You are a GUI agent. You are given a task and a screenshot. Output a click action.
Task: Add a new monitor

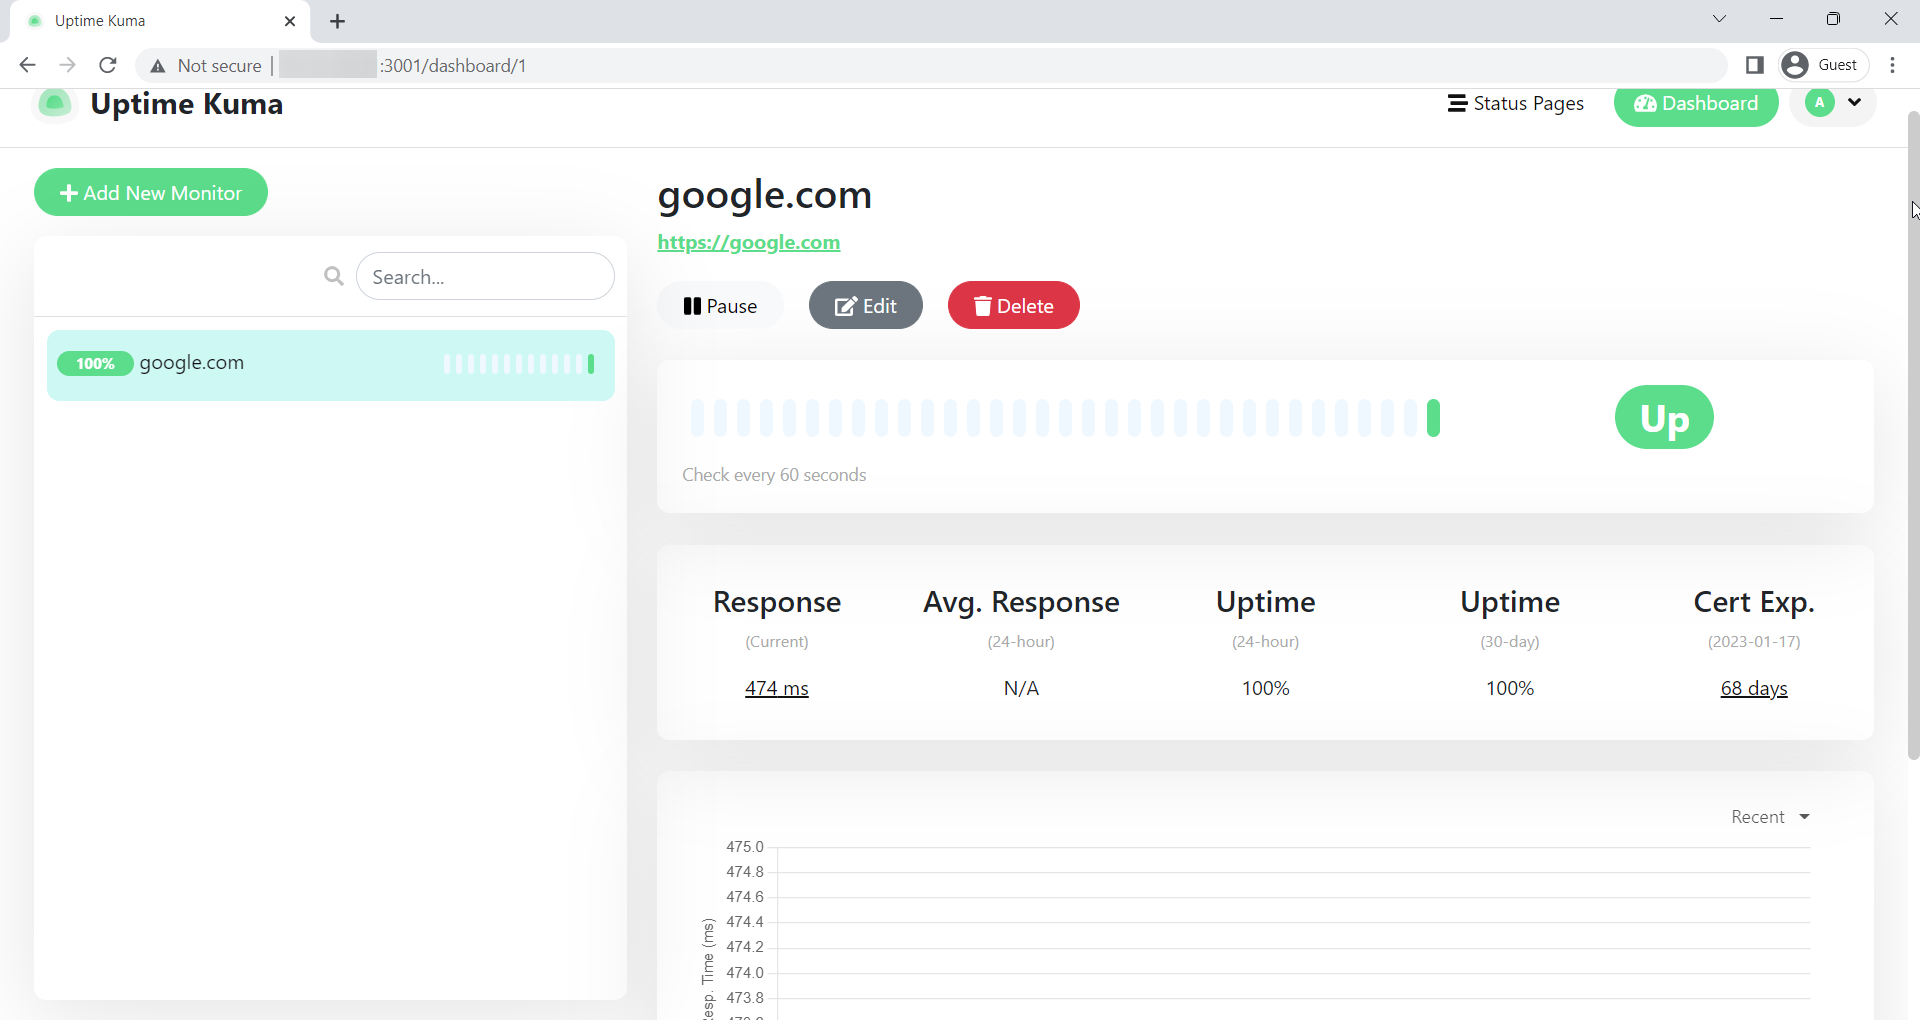point(151,192)
